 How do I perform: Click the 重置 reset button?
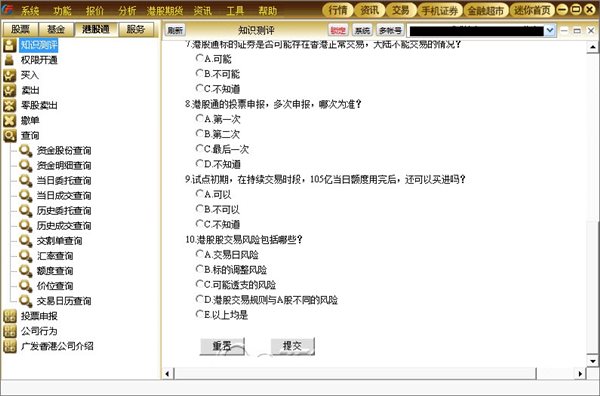[x=222, y=346]
